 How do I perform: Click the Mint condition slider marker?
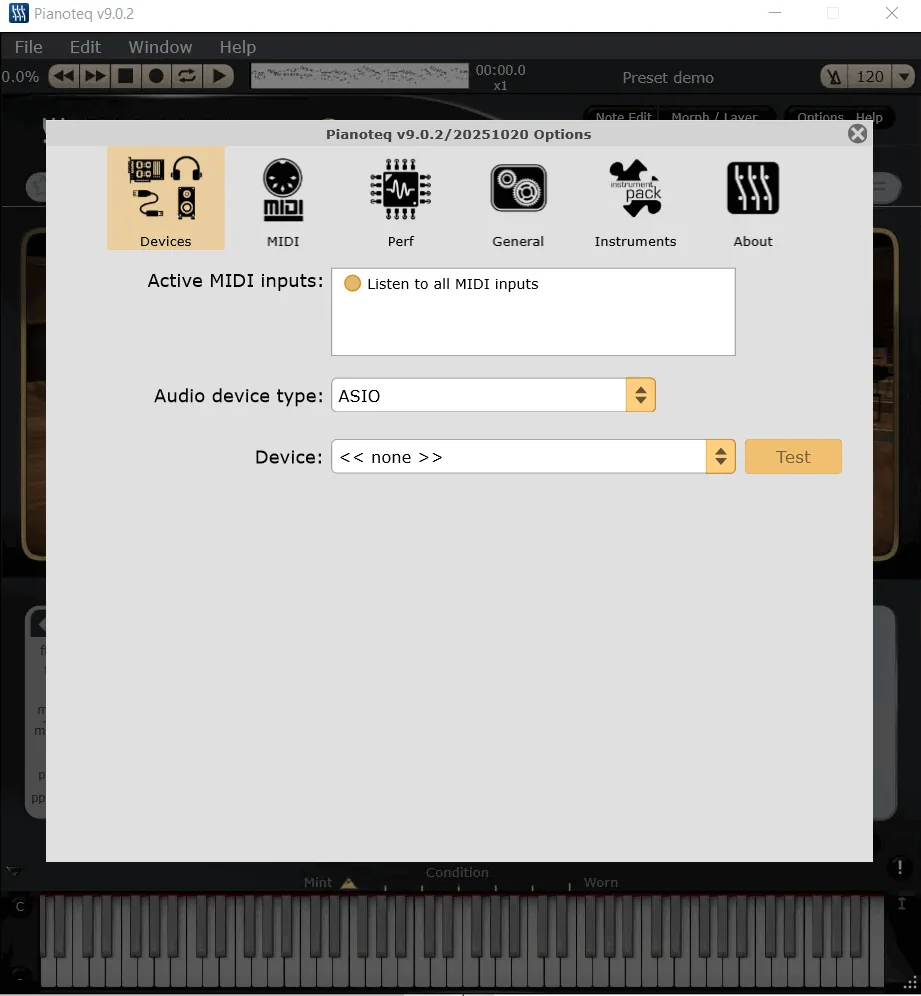coord(349,883)
